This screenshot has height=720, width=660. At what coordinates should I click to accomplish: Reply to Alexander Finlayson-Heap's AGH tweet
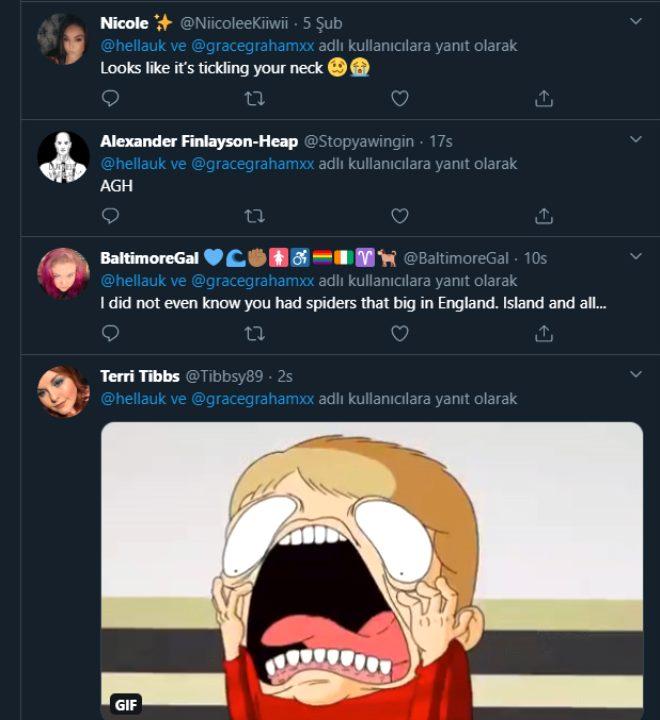point(110,216)
